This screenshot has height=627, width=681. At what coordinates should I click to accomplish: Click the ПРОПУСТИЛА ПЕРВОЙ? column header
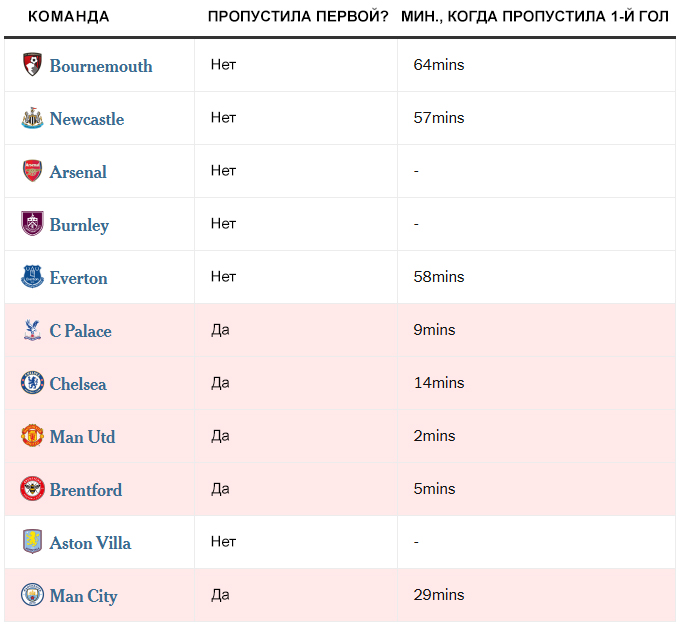pyautogui.click(x=298, y=16)
